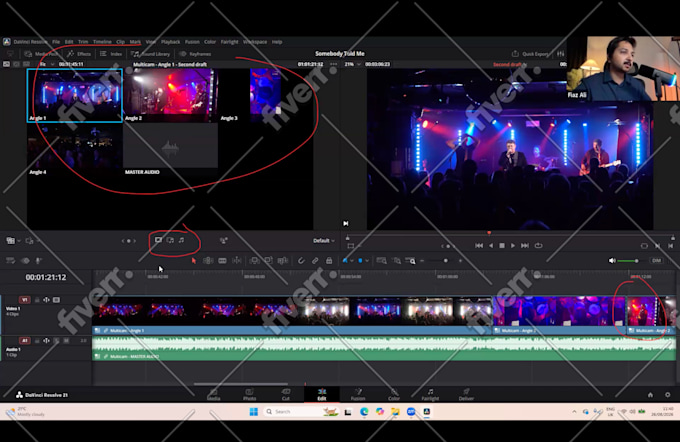
Task: Open the Workspace menu
Action: [x=255, y=42]
